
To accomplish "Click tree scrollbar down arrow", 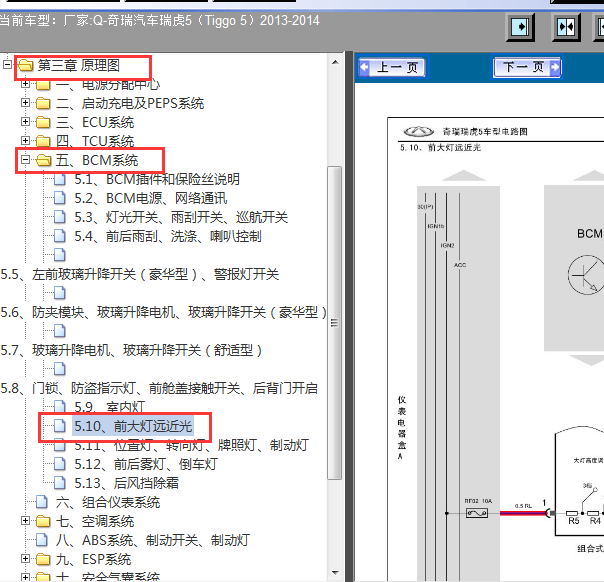I will coord(335,573).
